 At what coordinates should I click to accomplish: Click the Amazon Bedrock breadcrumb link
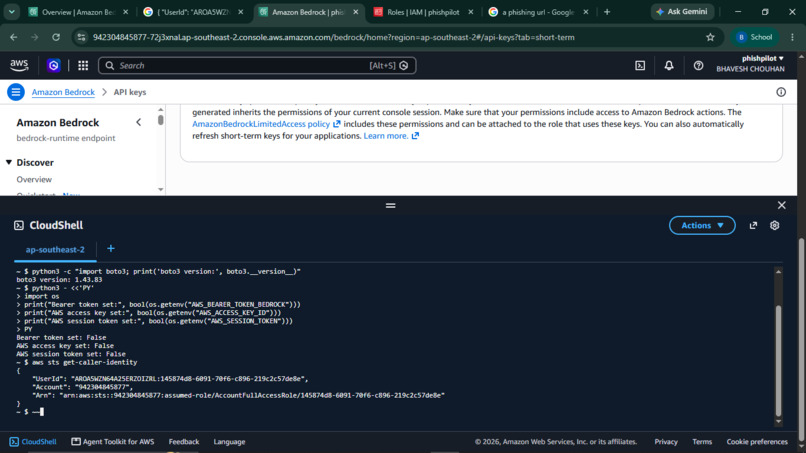click(63, 92)
